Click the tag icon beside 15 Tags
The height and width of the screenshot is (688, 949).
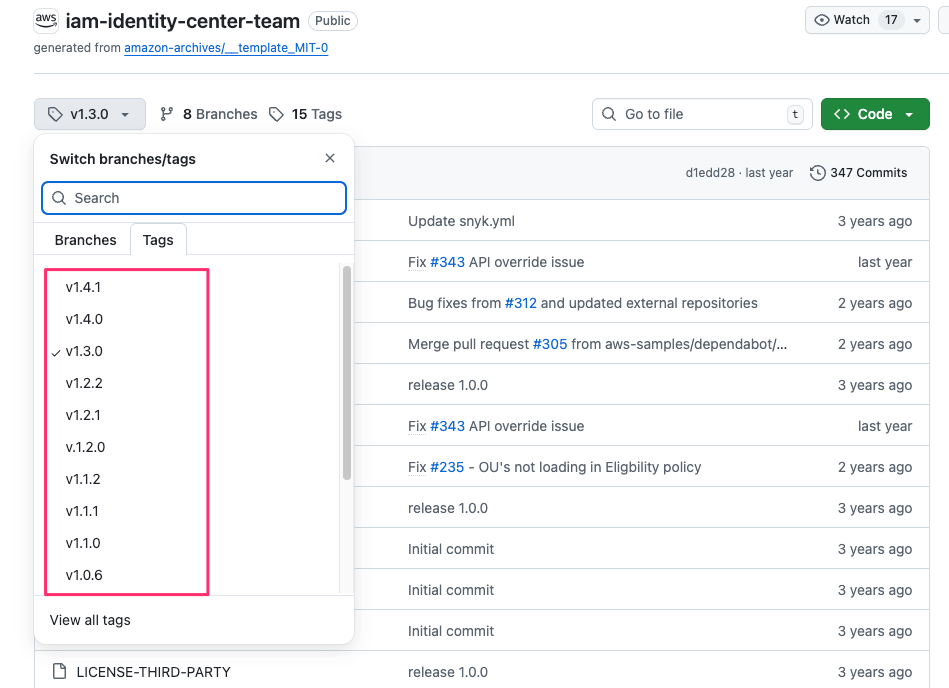click(276, 114)
